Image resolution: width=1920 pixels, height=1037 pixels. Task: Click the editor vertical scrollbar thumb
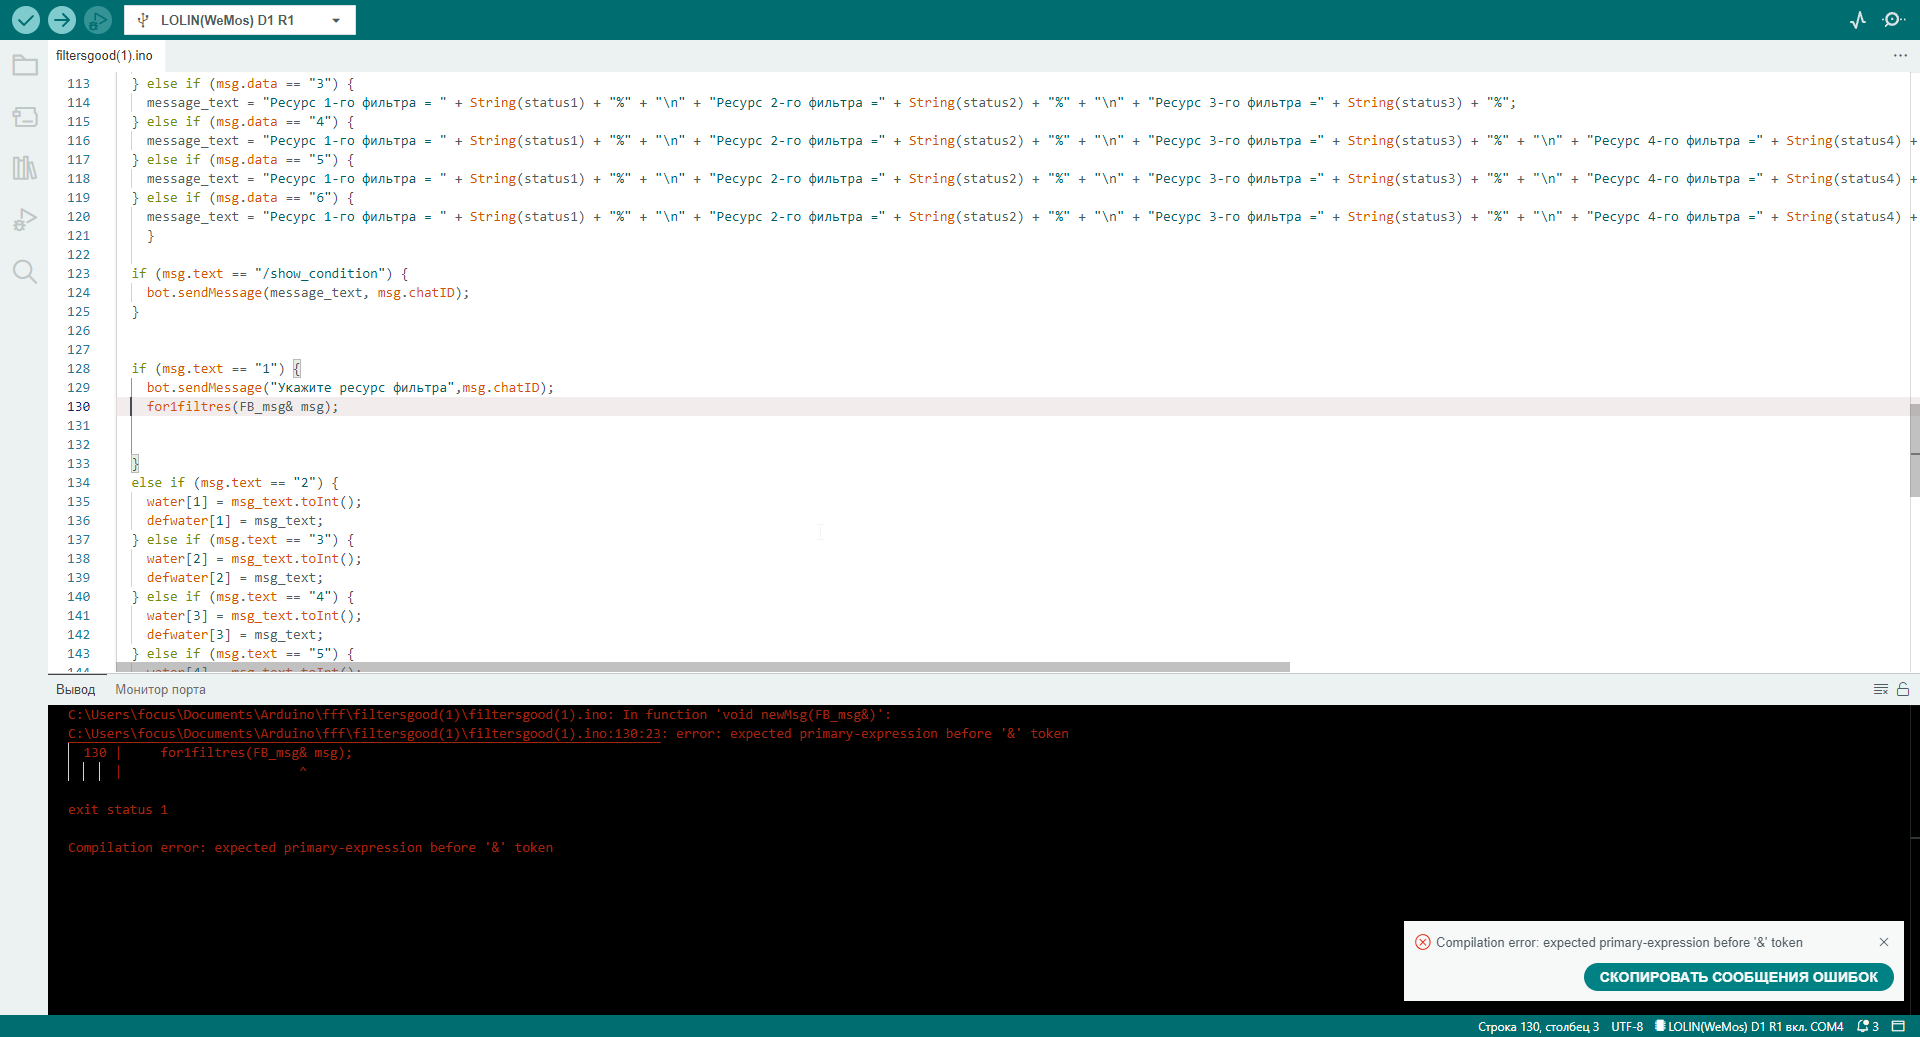click(1914, 450)
